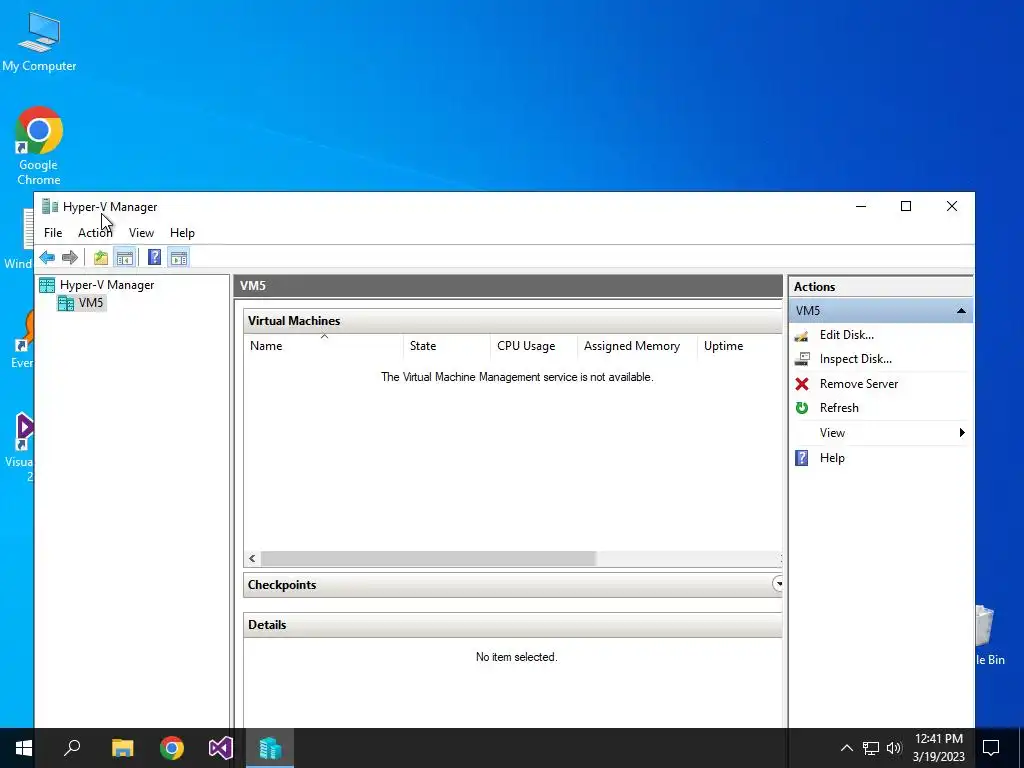This screenshot has height=768, width=1024.
Task: Open the Action menu
Action: click(95, 232)
